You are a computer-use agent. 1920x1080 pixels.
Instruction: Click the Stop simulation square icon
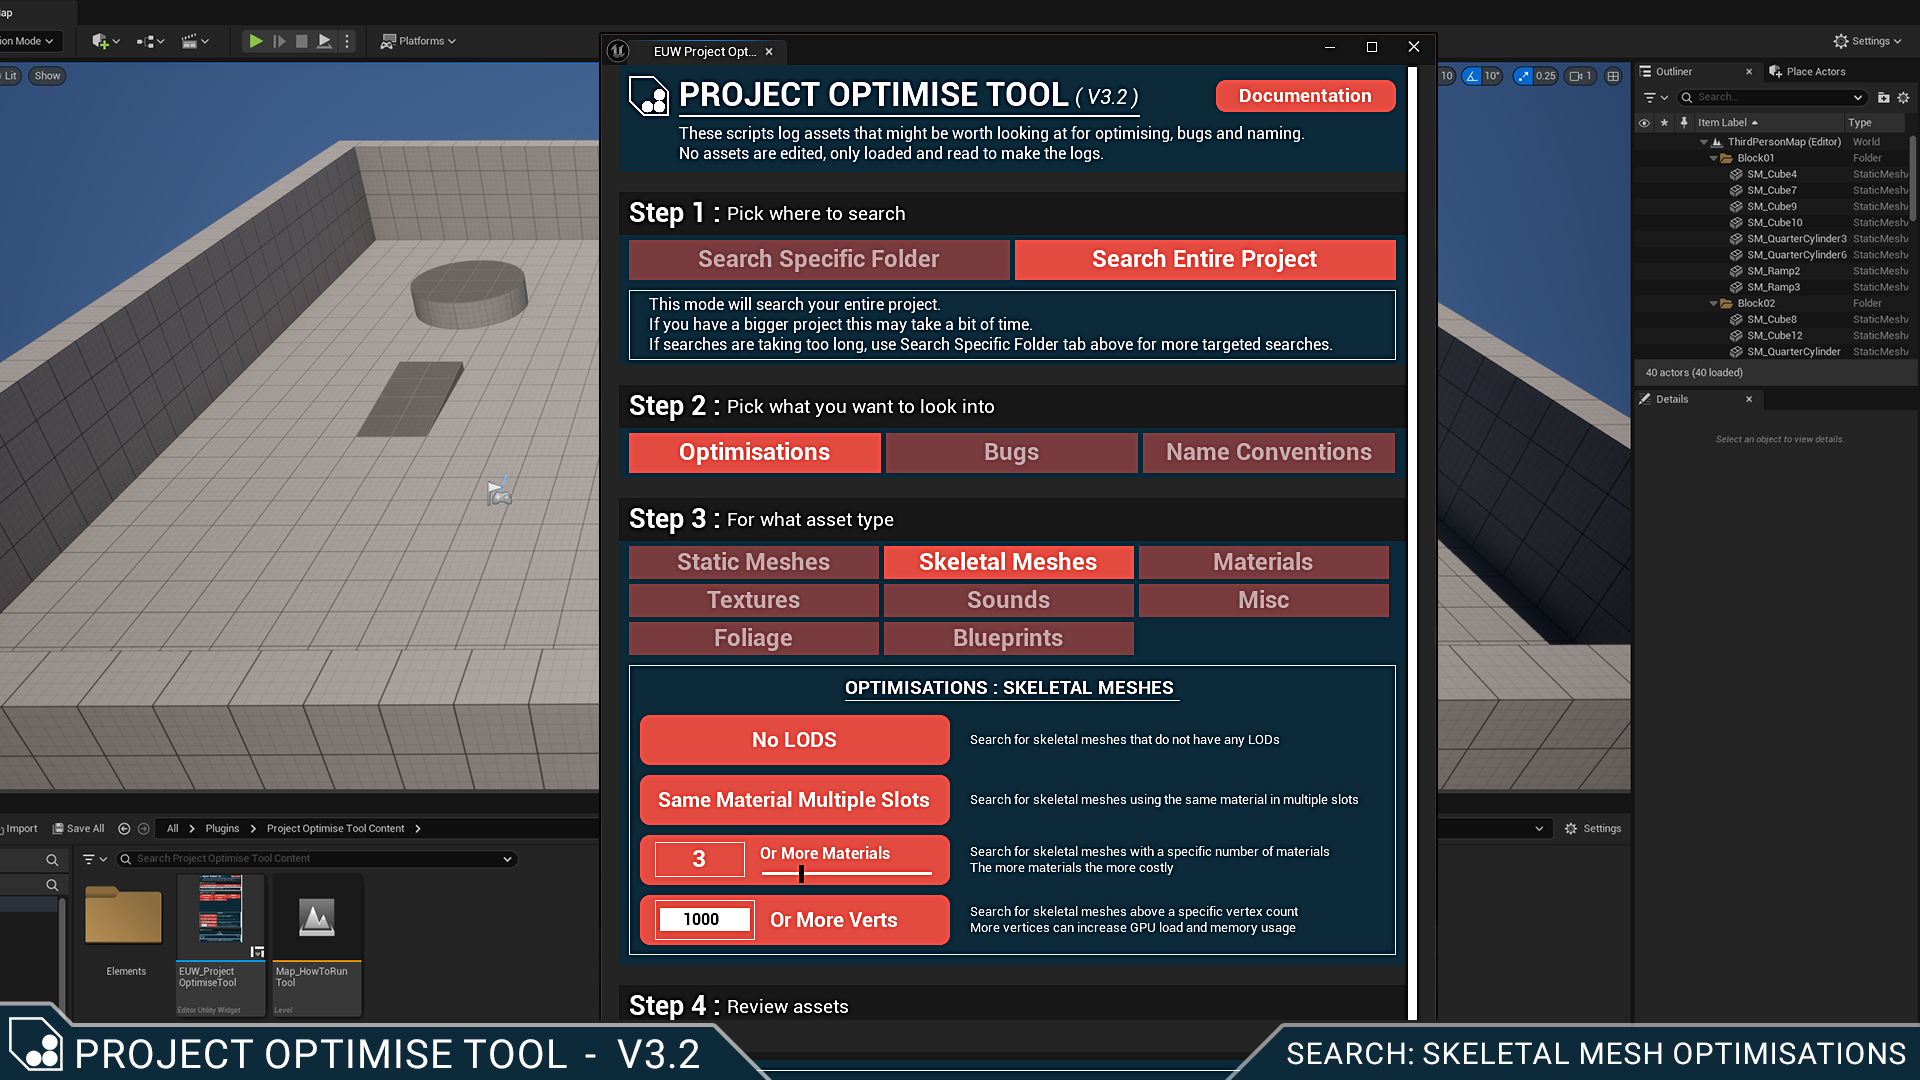click(301, 41)
